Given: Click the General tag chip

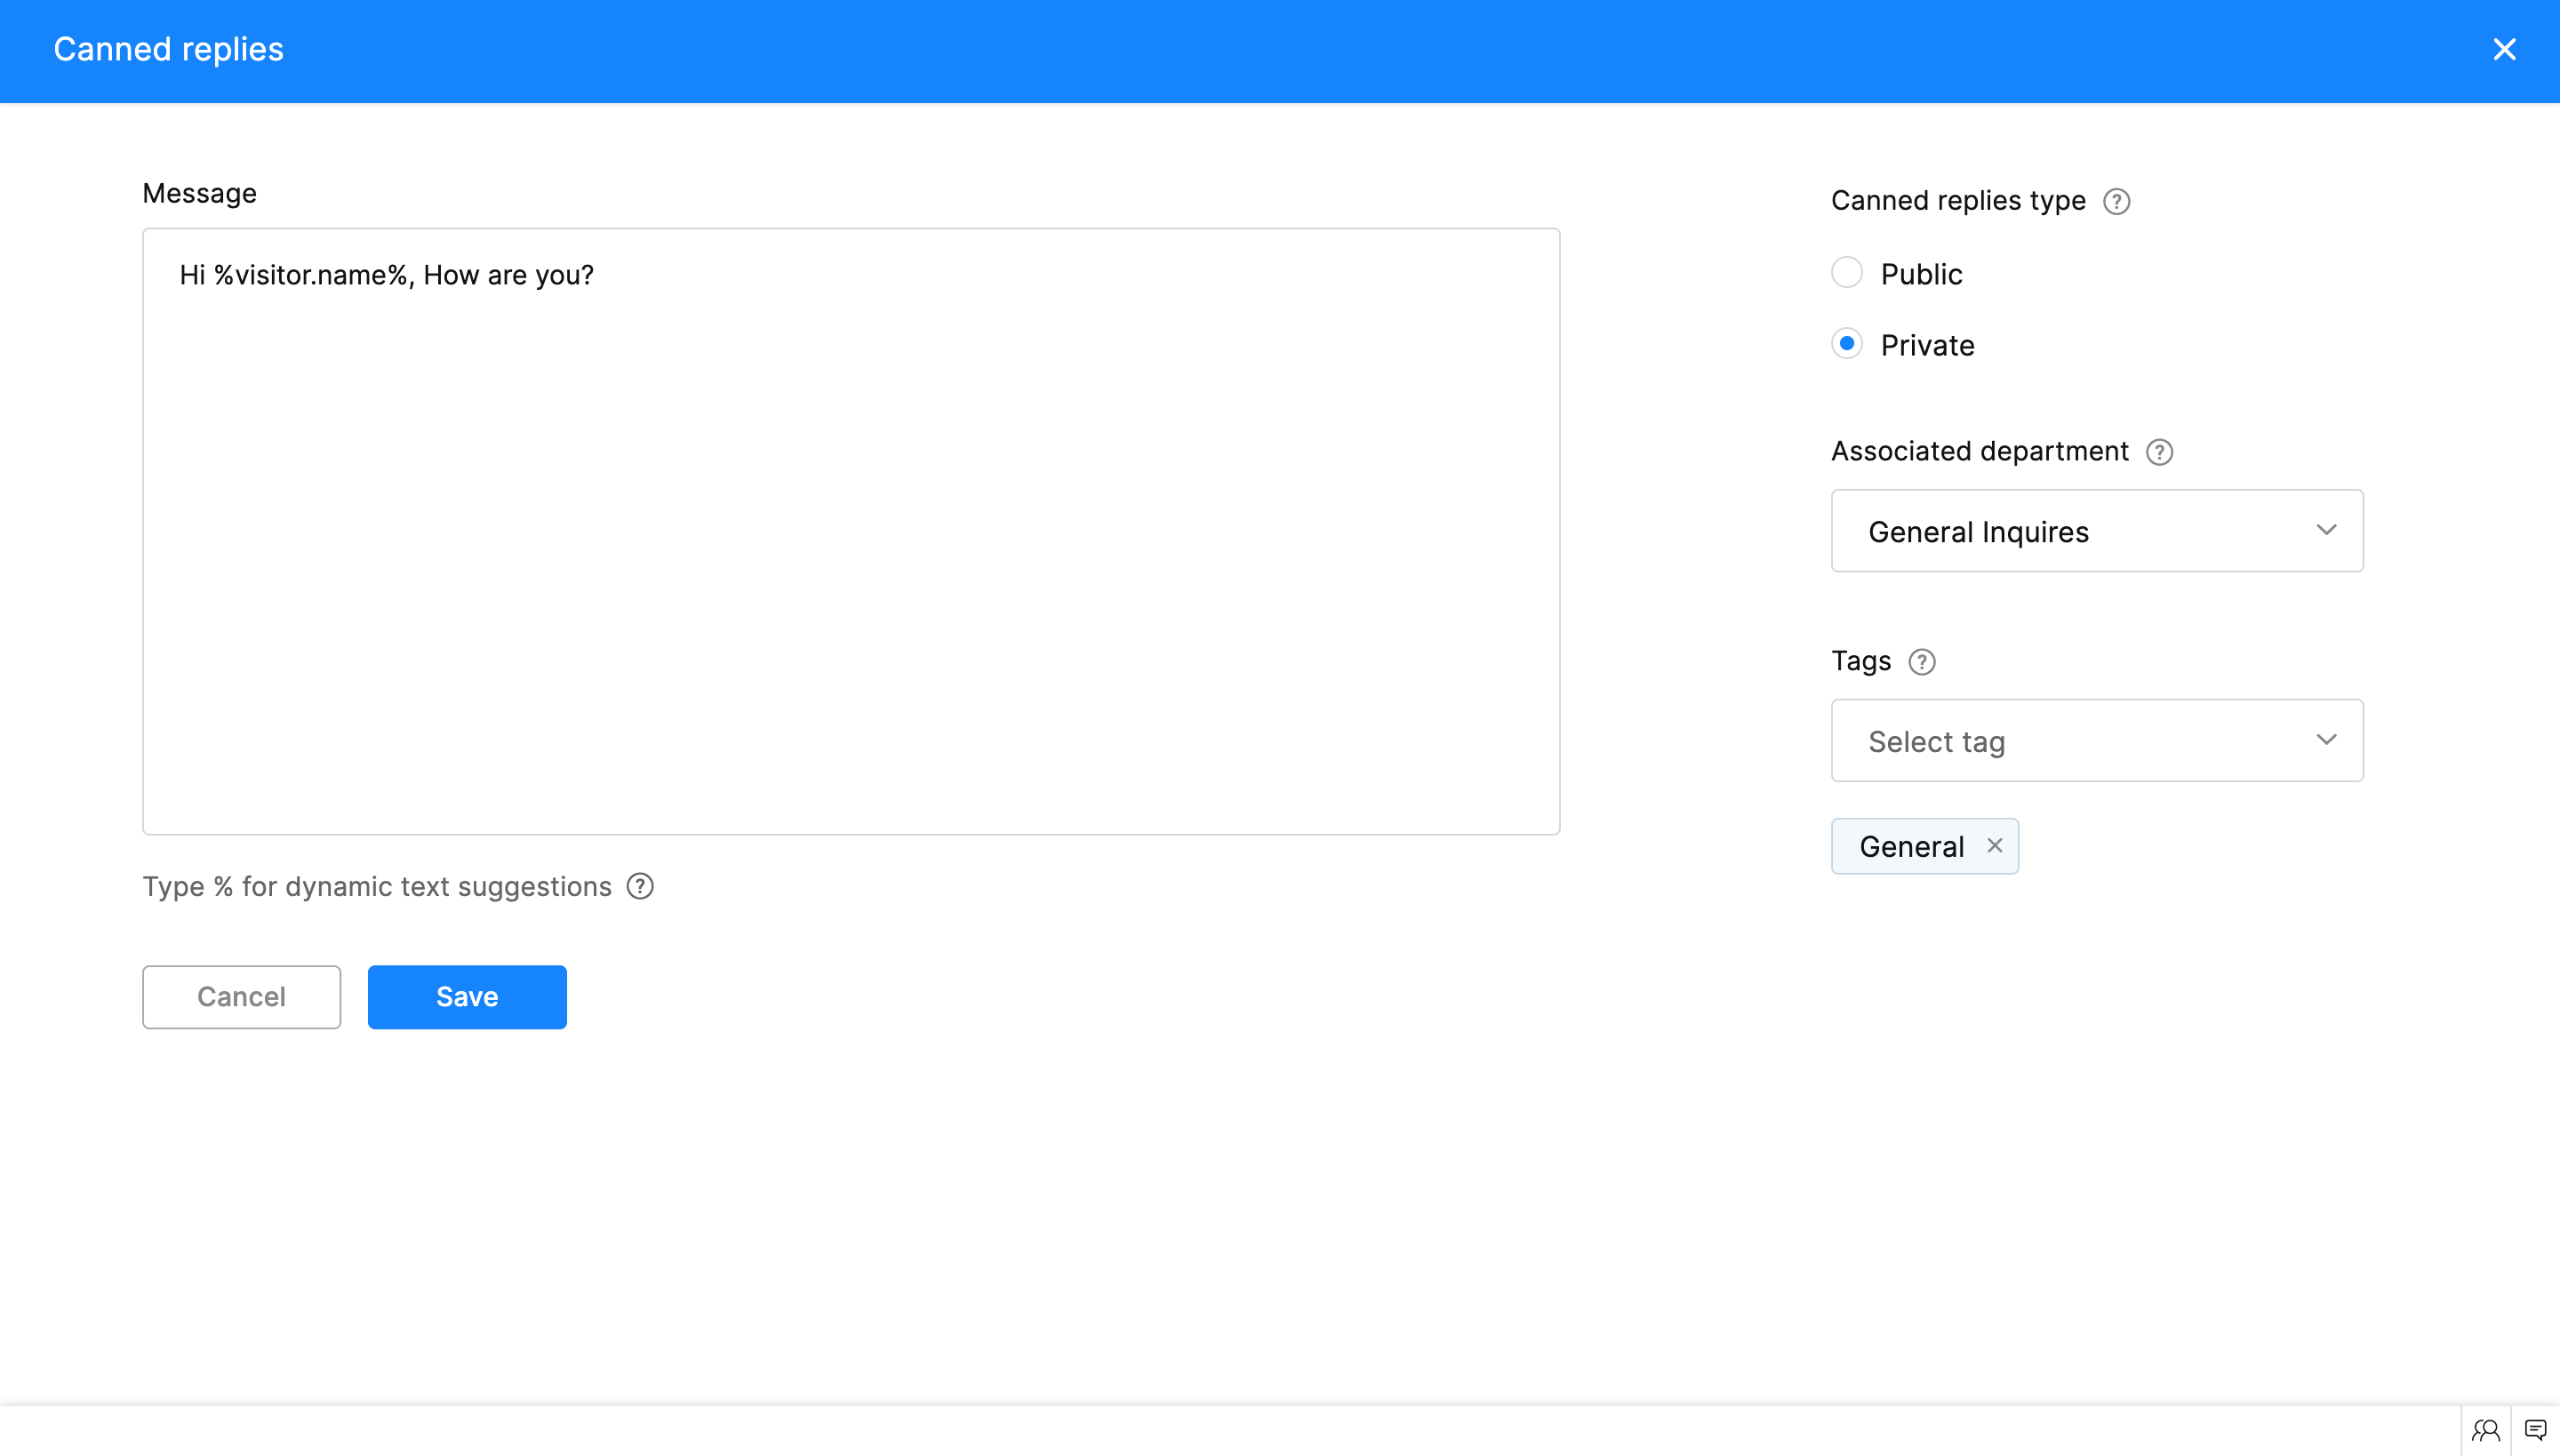Looking at the screenshot, I should click(1911, 847).
